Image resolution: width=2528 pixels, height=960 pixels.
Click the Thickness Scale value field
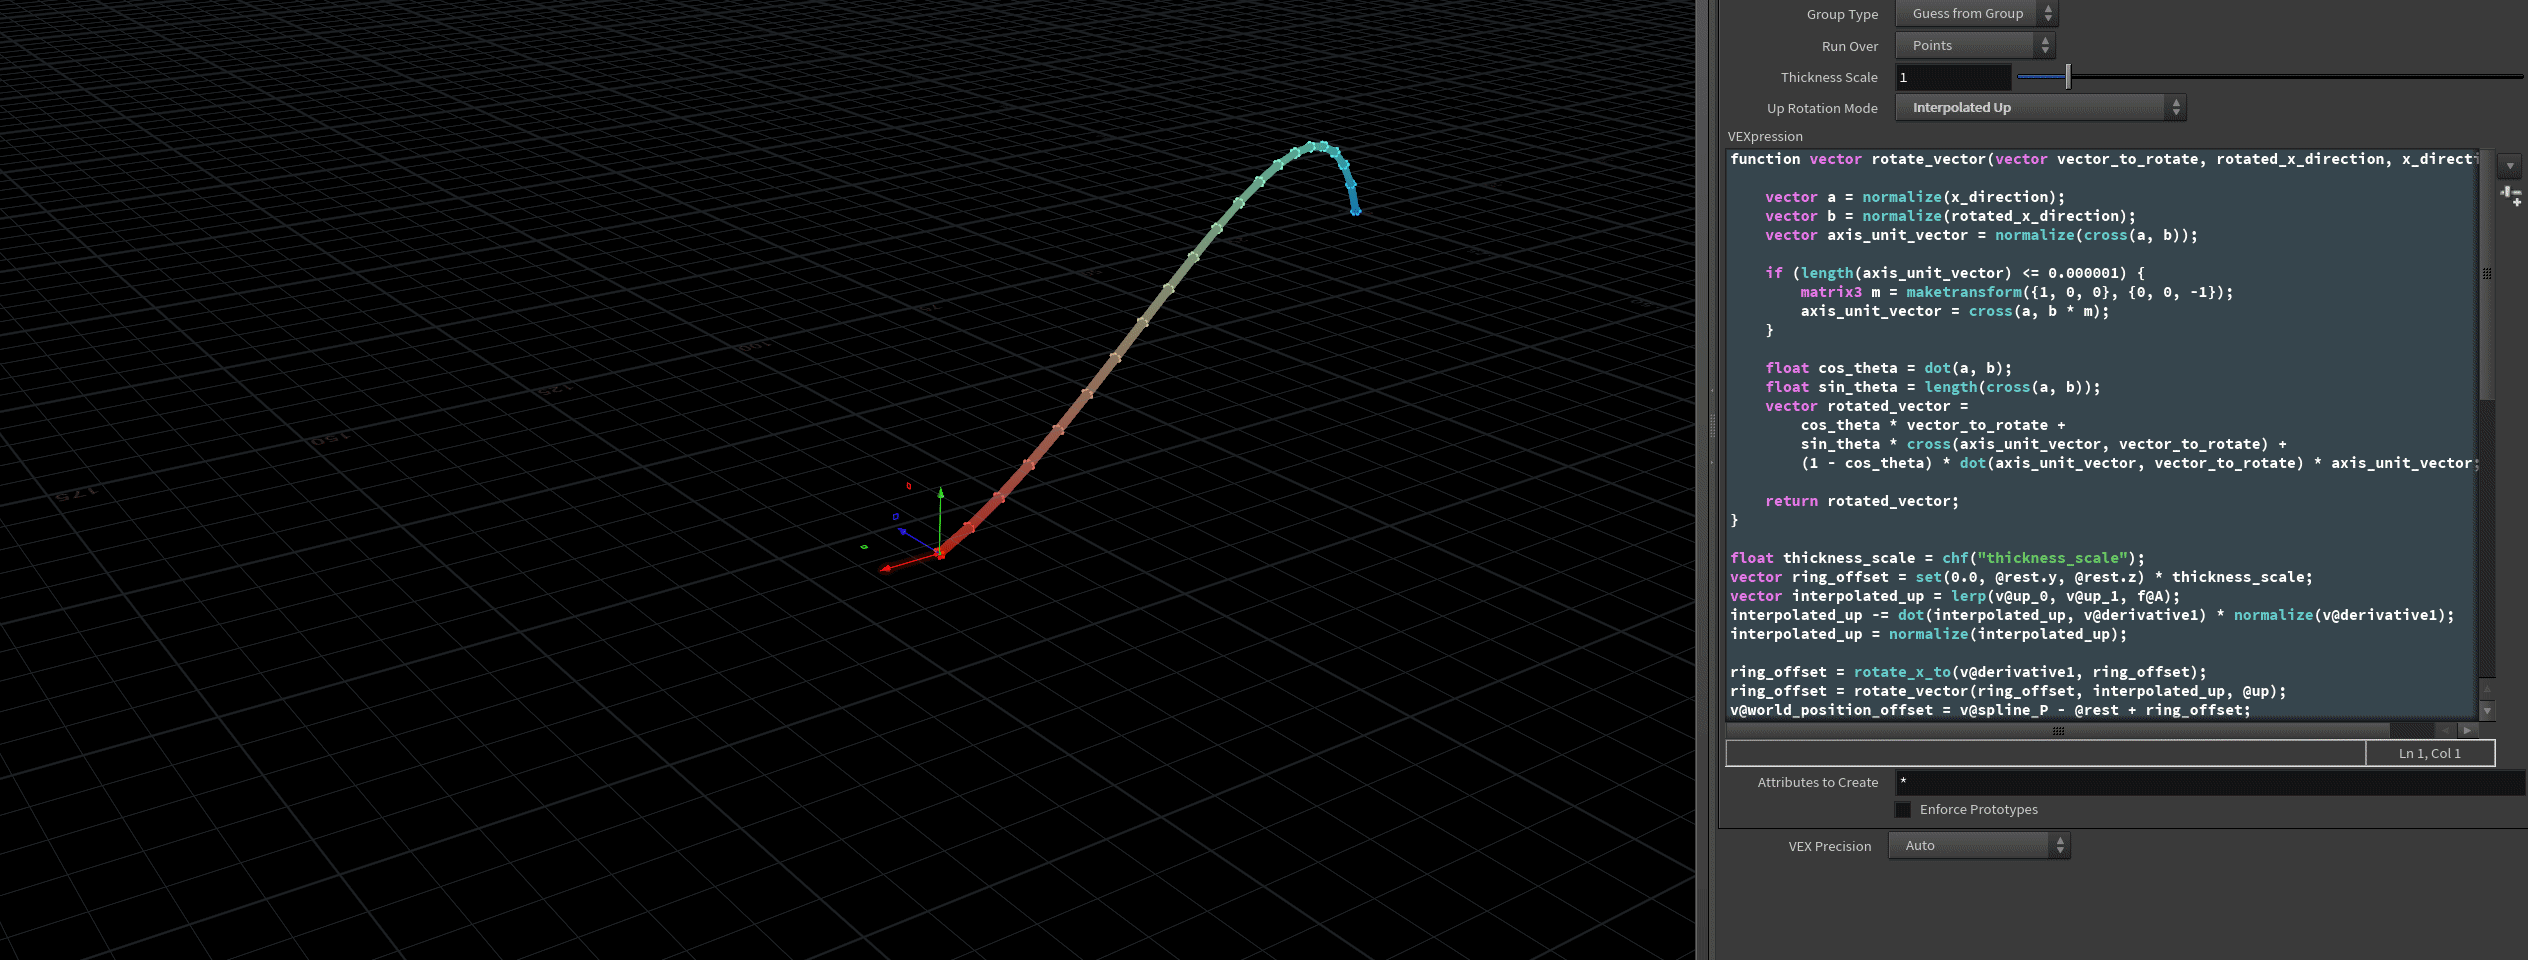point(1950,77)
